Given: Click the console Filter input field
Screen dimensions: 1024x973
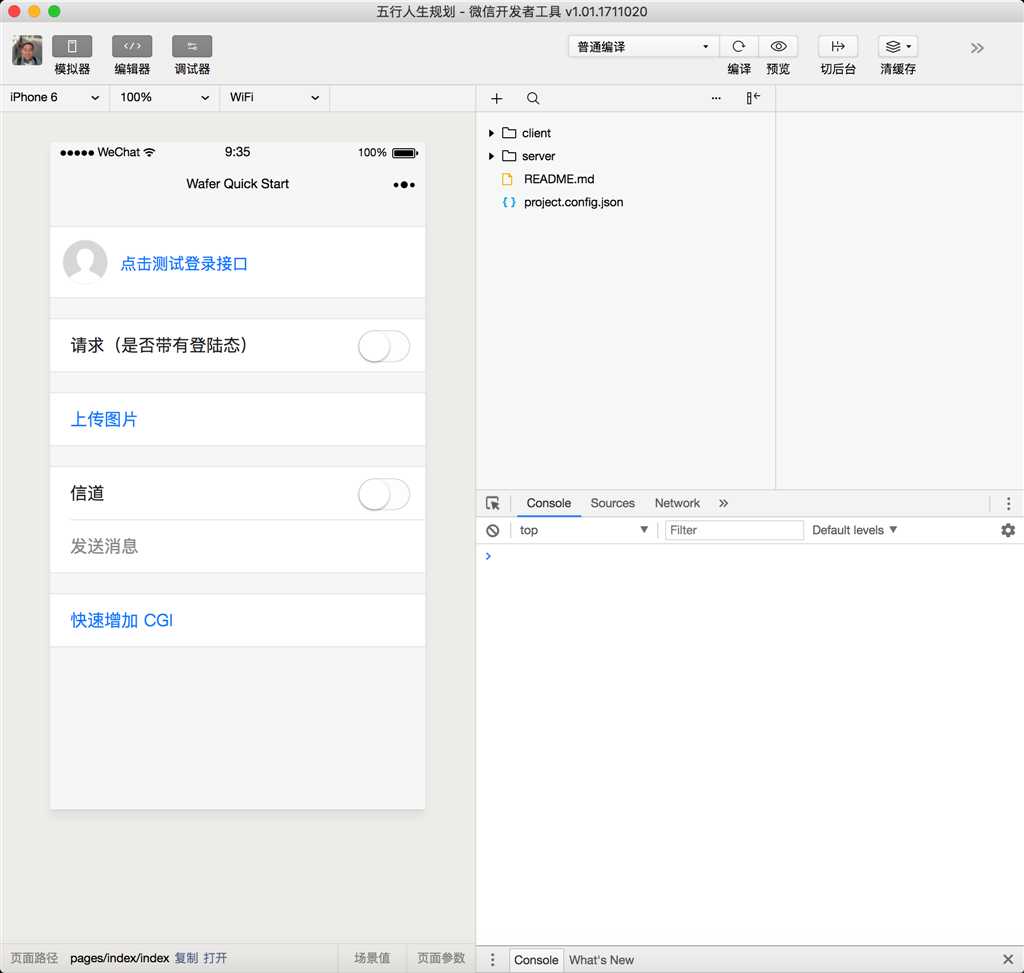Looking at the screenshot, I should click(x=734, y=530).
